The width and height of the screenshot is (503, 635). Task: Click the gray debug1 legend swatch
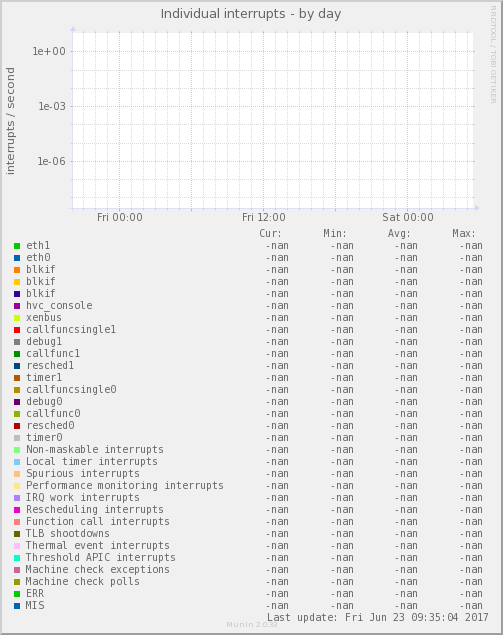coord(17,342)
